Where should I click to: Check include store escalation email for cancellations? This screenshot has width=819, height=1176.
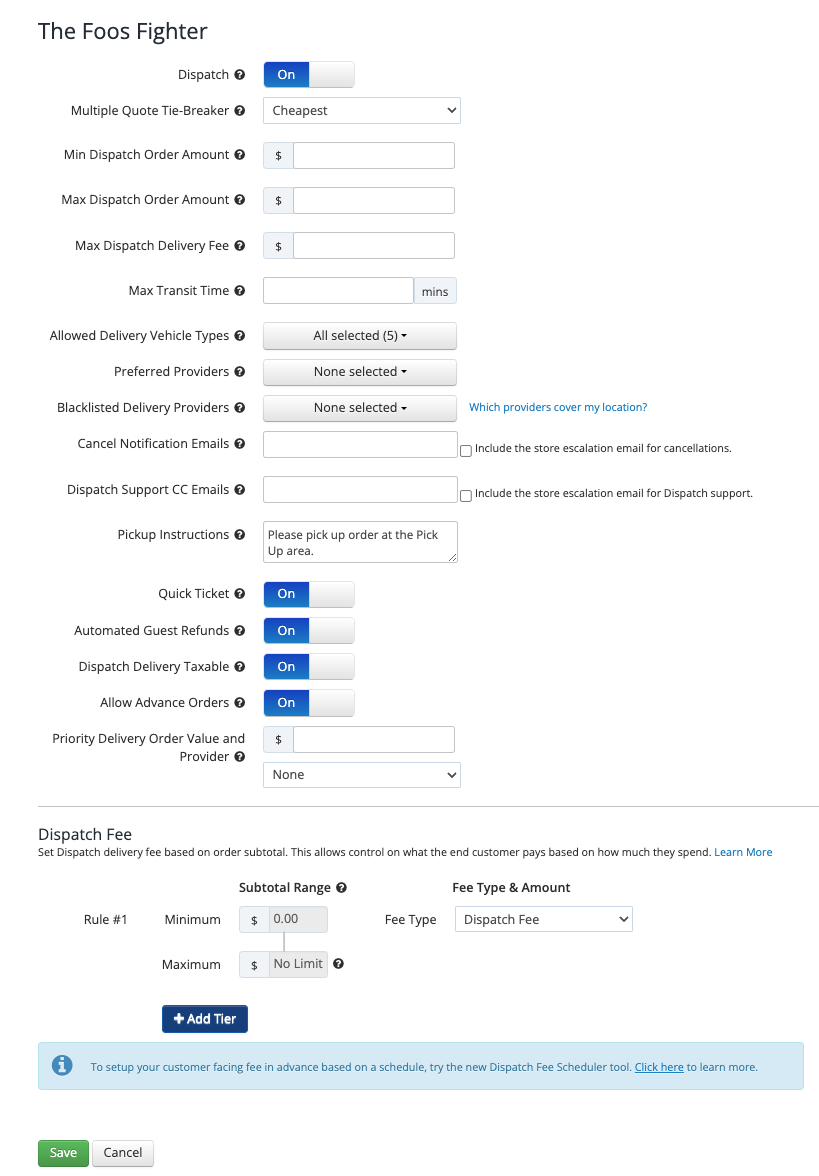(x=465, y=451)
